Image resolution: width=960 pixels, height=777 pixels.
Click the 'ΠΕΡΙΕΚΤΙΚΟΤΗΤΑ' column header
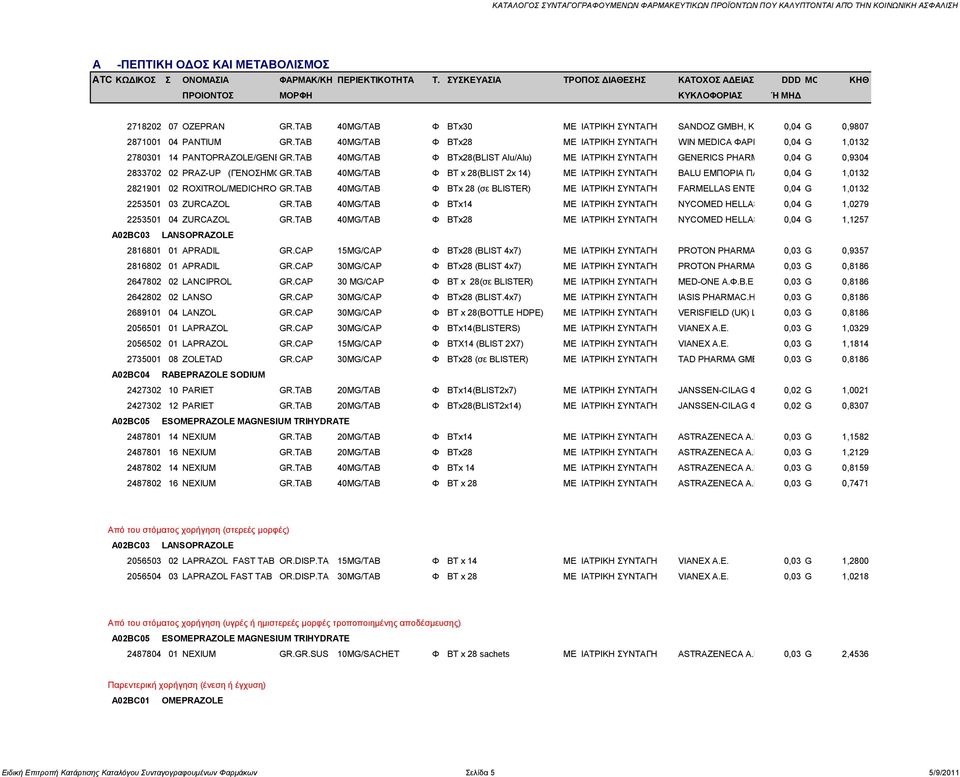pyautogui.click(x=375, y=80)
